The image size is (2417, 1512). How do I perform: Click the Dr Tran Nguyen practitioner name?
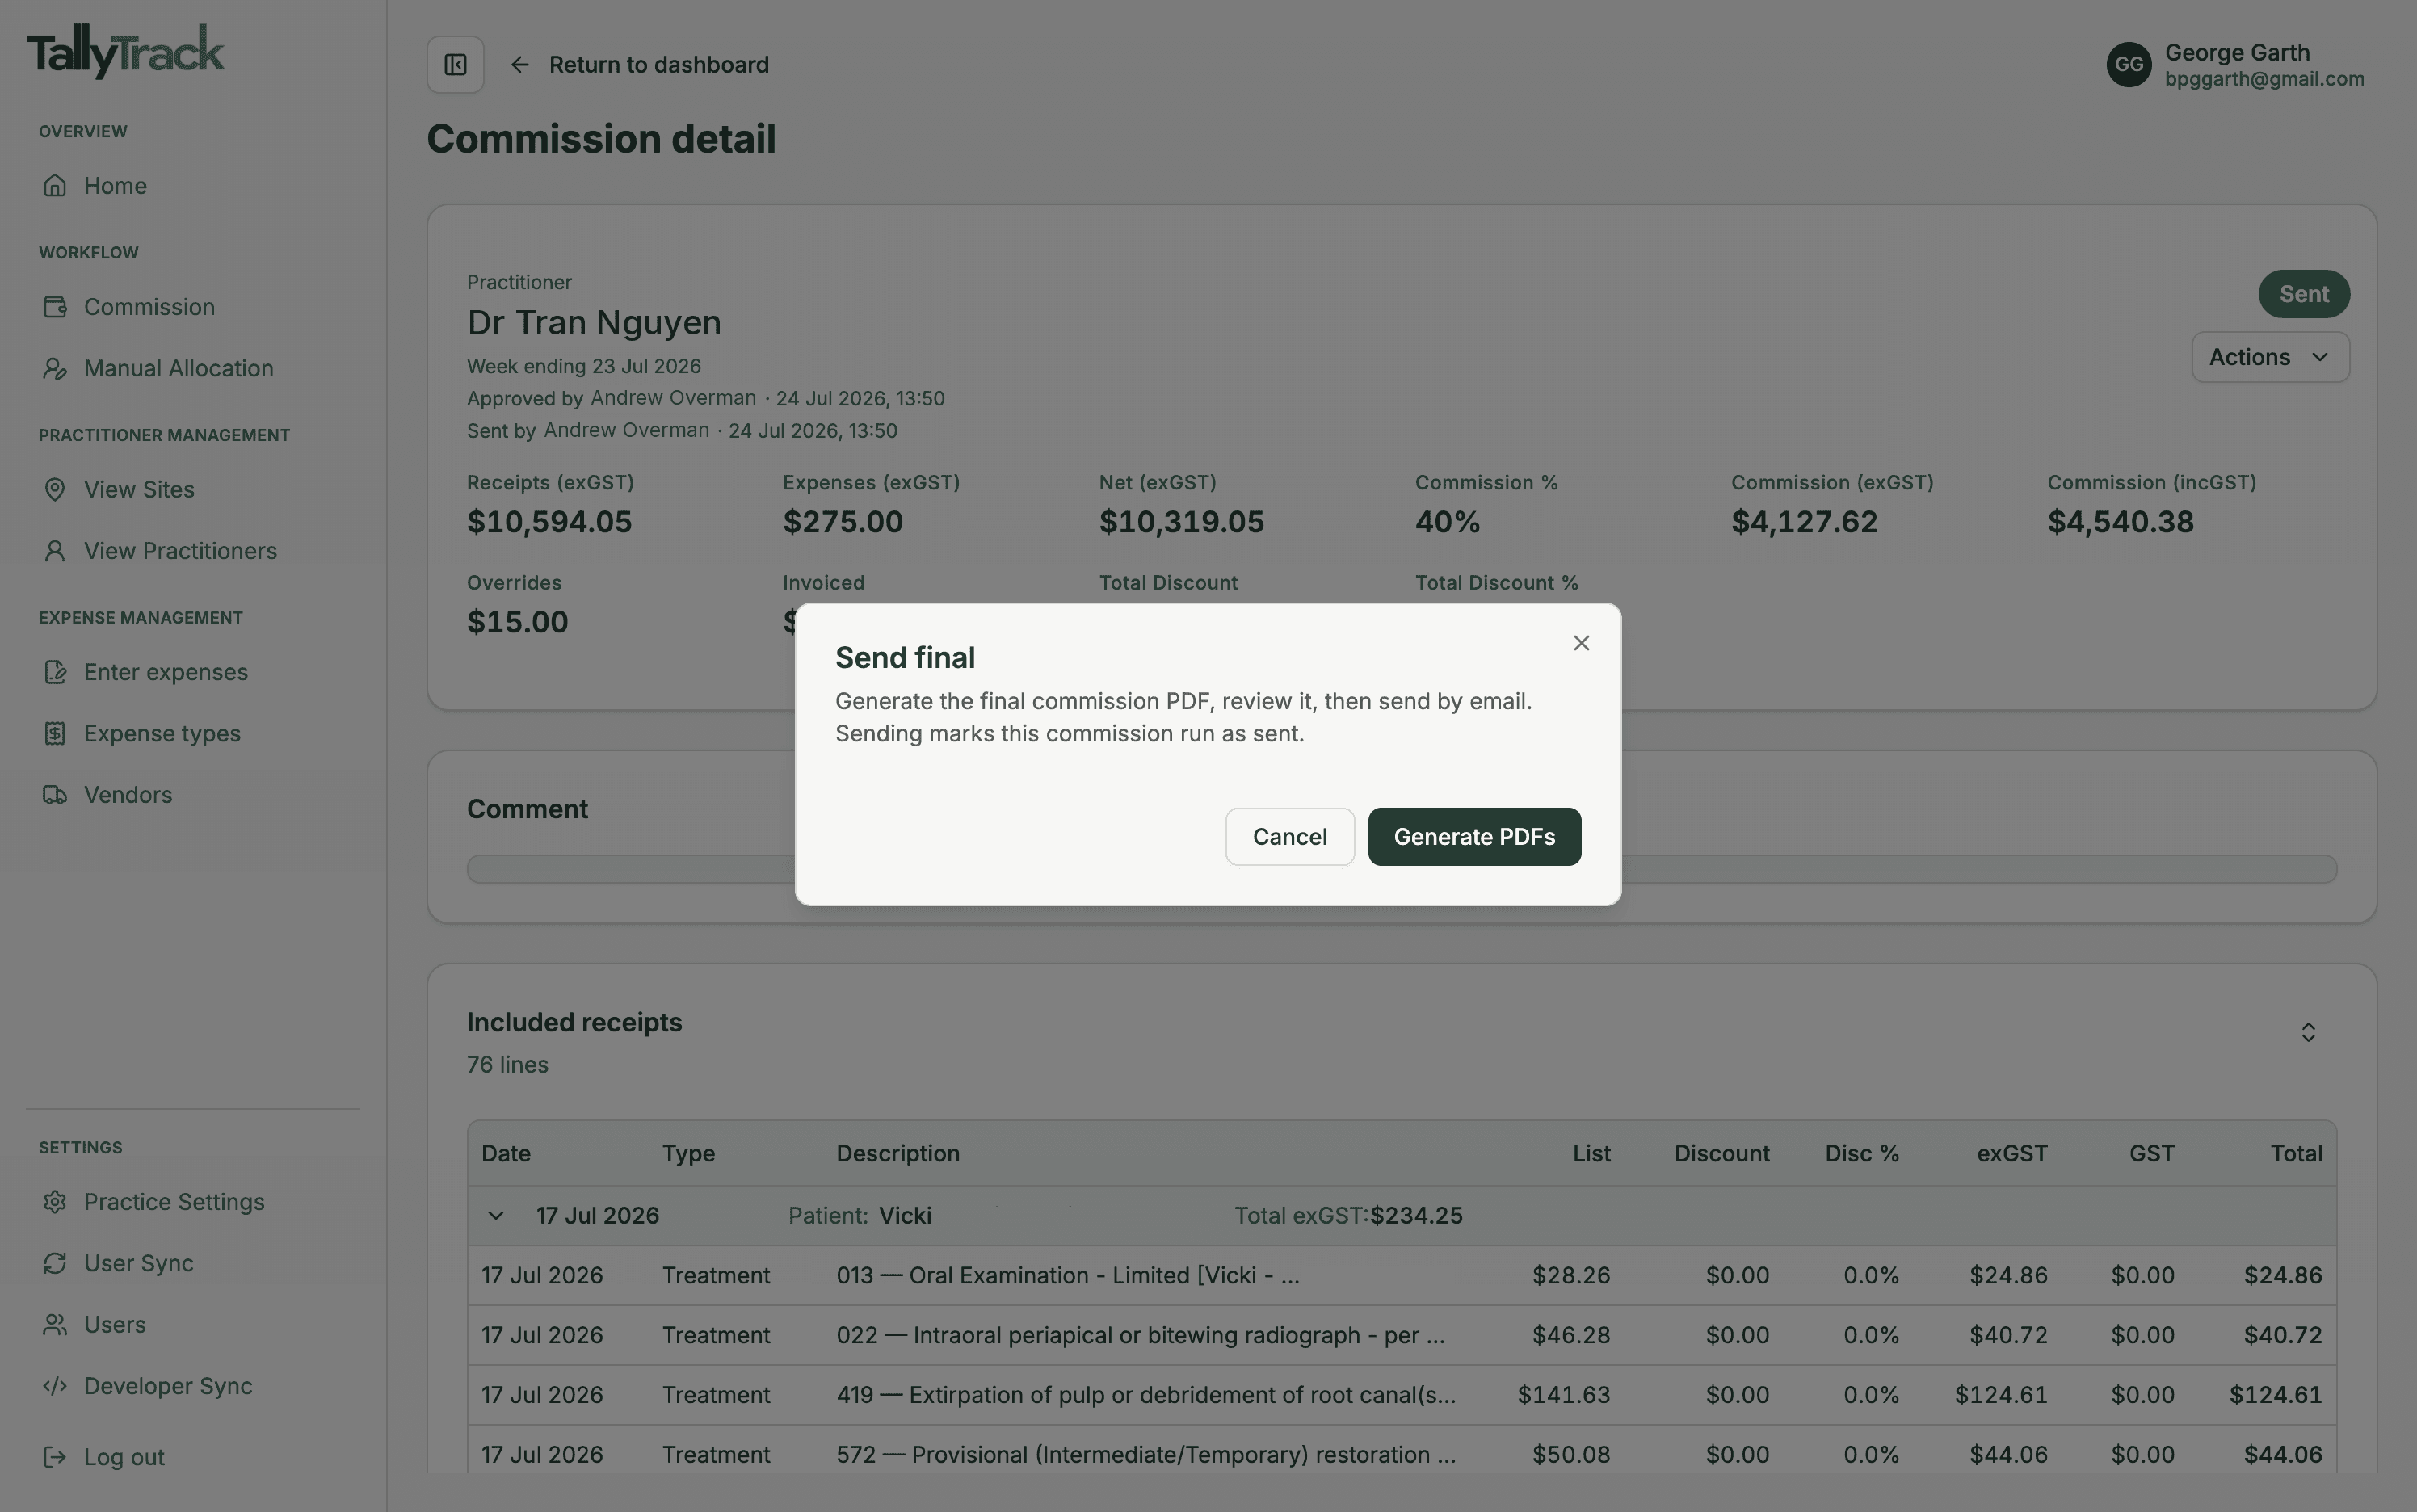pyautogui.click(x=594, y=323)
